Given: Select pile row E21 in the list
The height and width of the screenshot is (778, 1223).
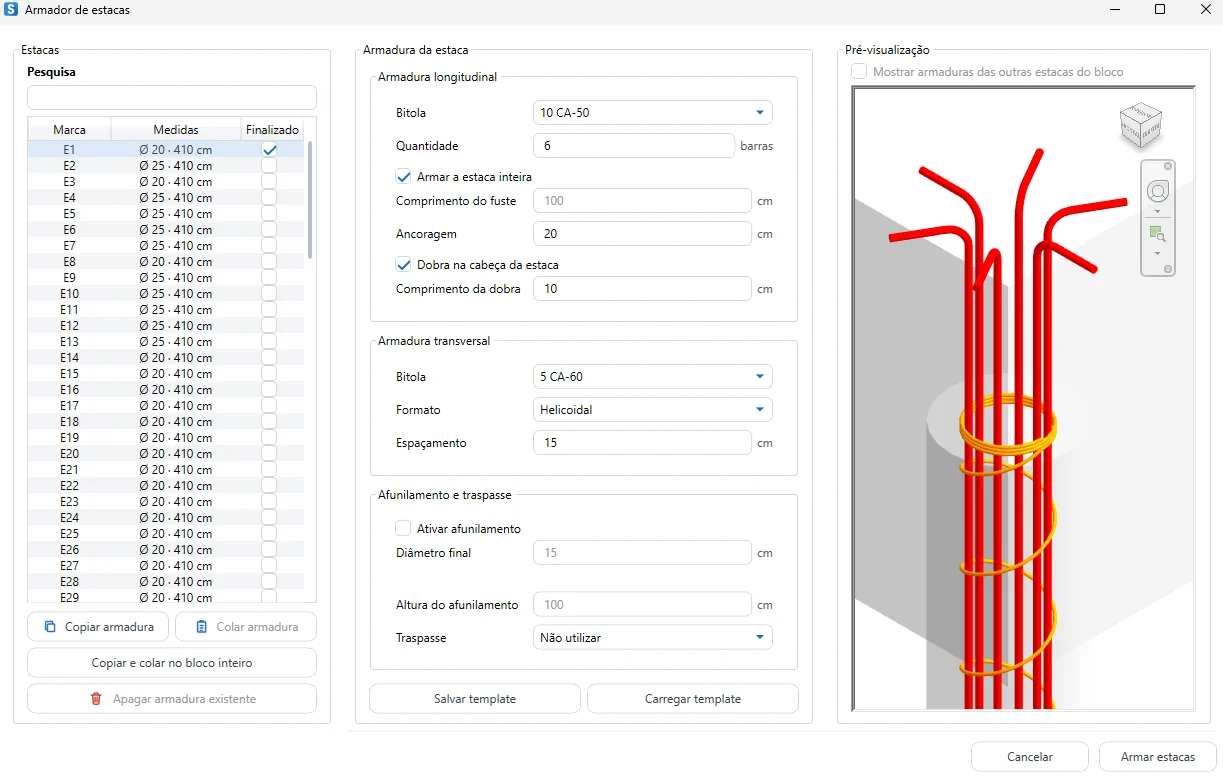Looking at the screenshot, I should (x=166, y=470).
